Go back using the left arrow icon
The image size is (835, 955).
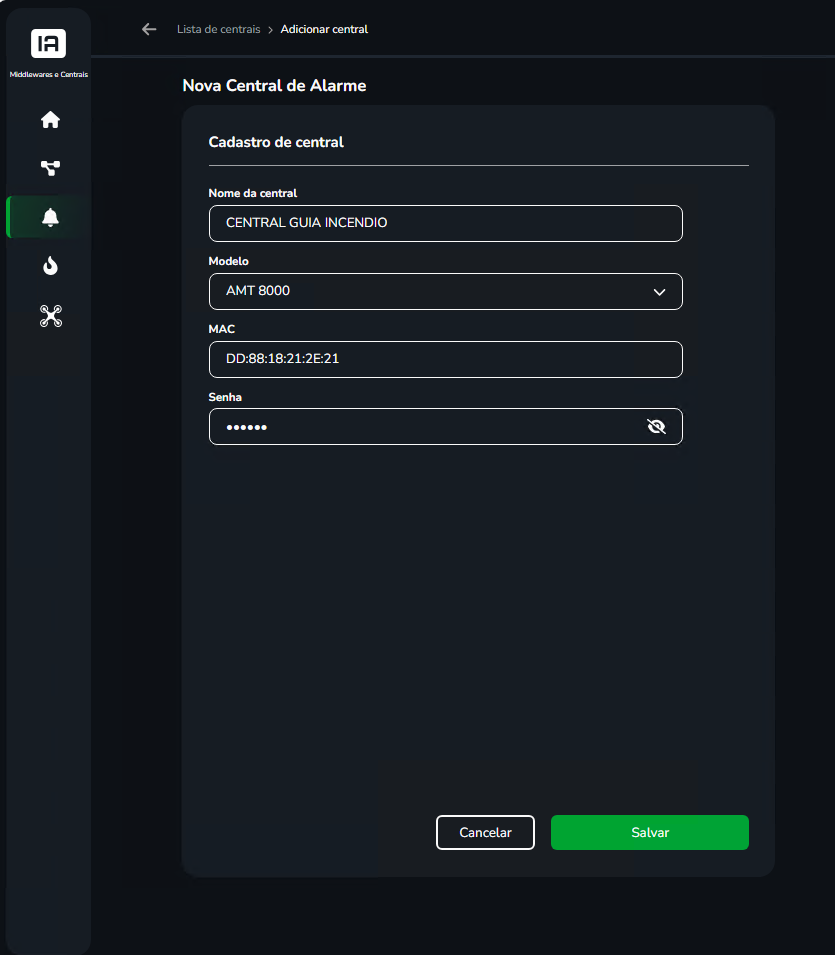[149, 29]
